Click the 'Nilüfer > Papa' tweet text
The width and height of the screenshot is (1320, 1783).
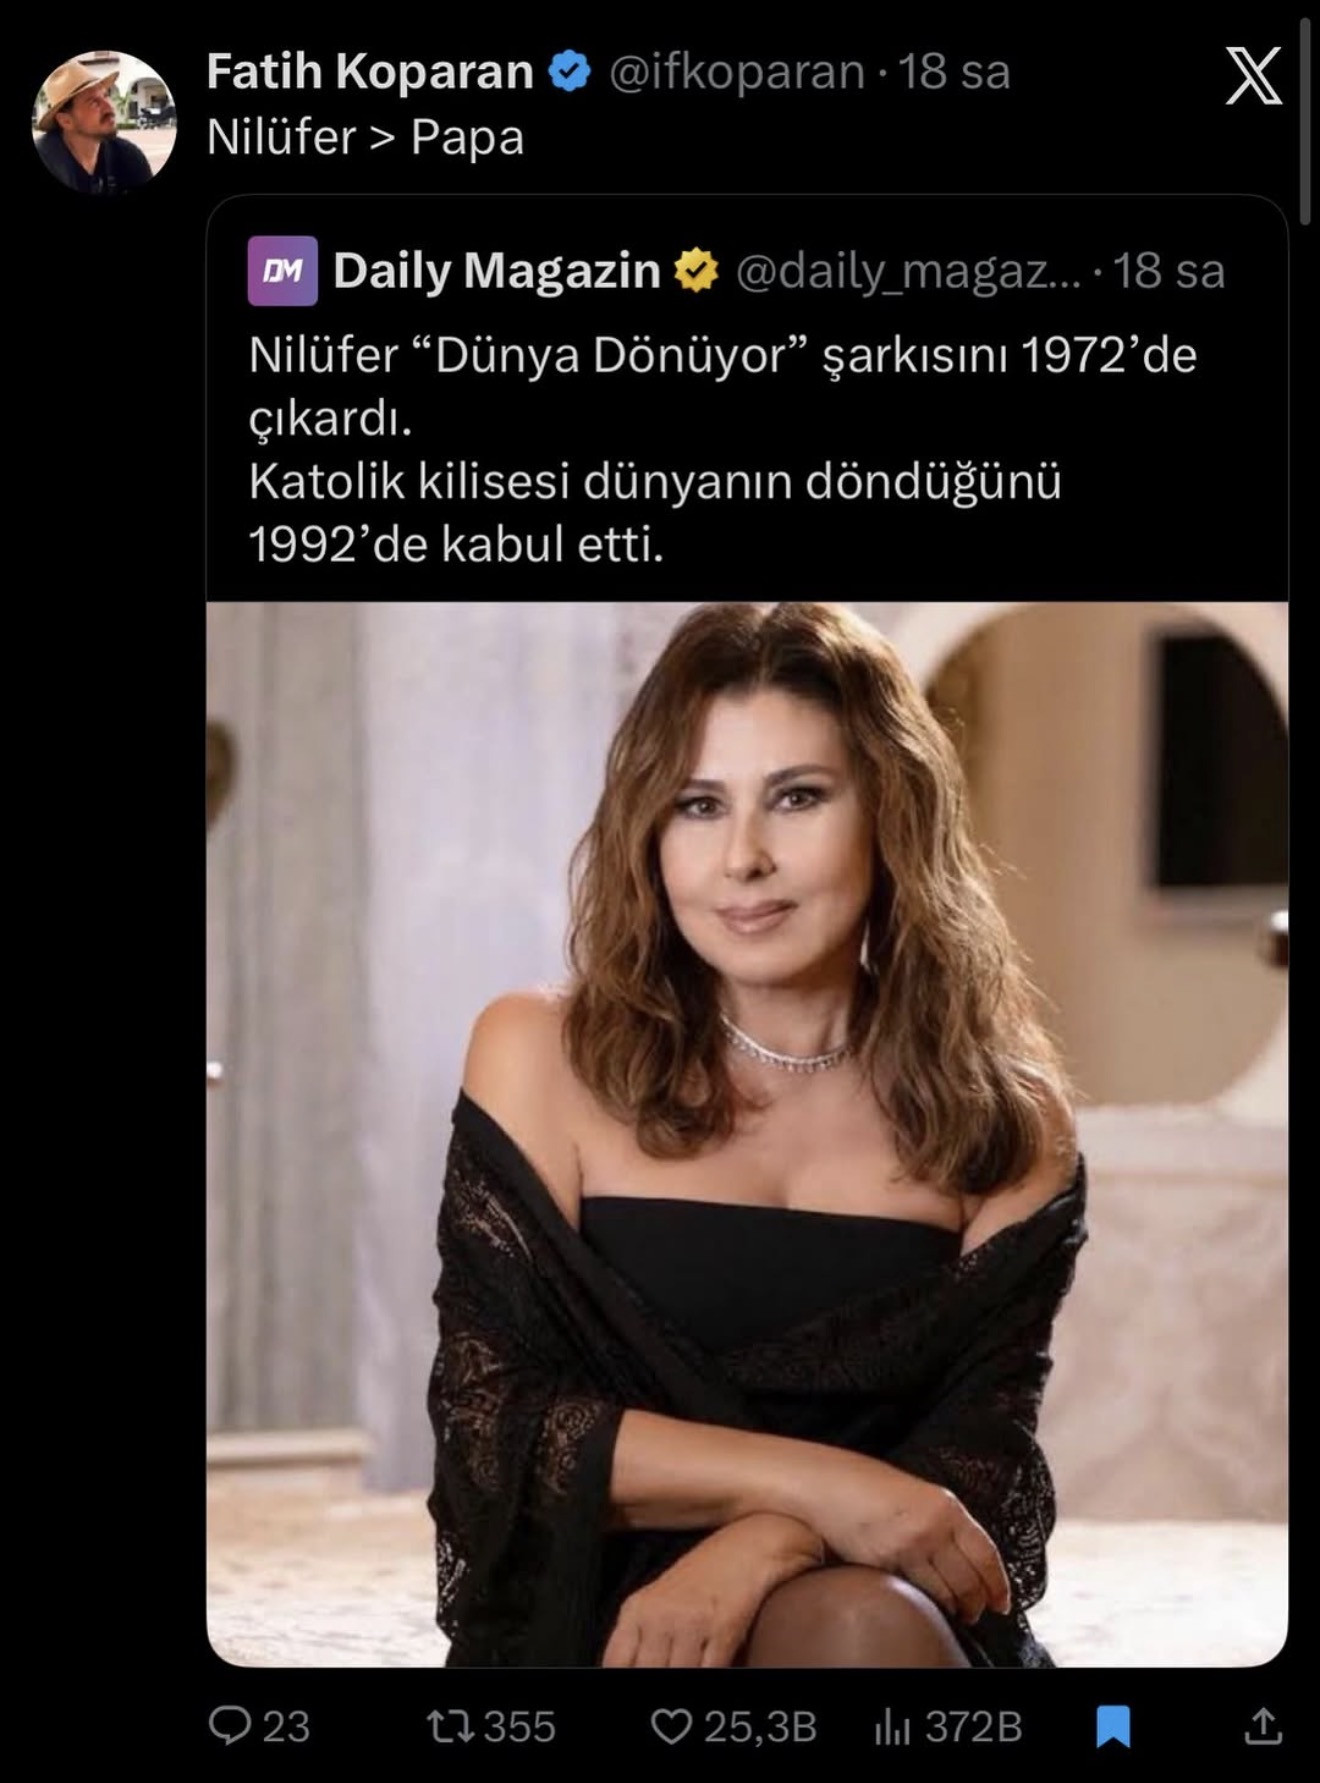click(365, 138)
